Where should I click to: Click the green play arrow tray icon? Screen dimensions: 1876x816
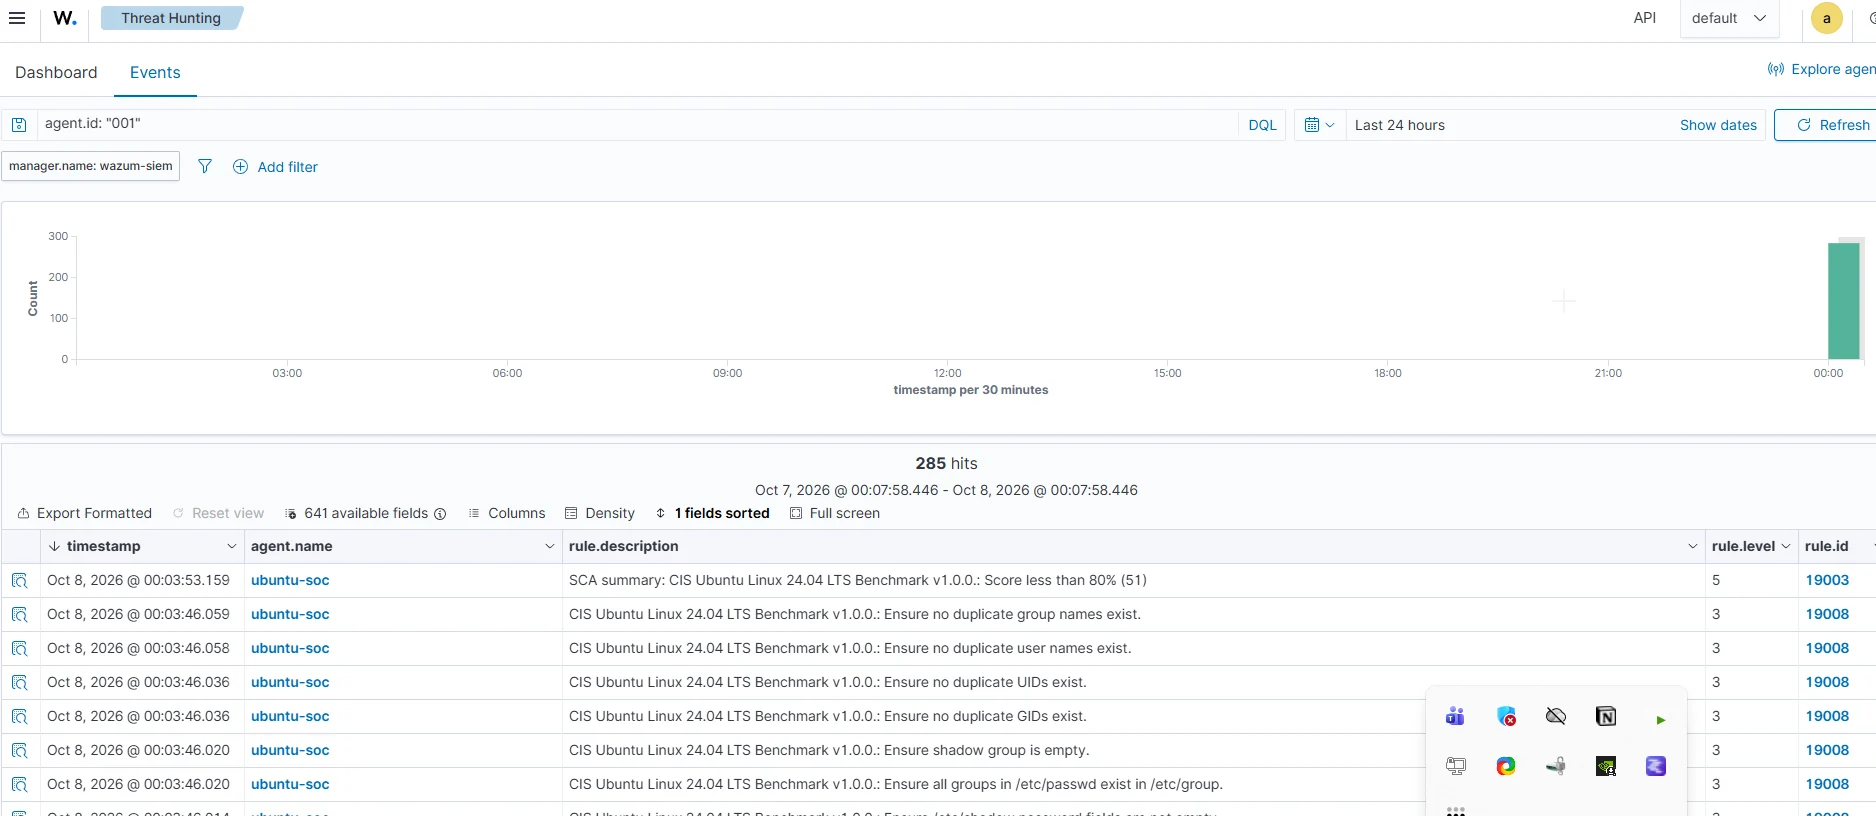click(x=1660, y=720)
